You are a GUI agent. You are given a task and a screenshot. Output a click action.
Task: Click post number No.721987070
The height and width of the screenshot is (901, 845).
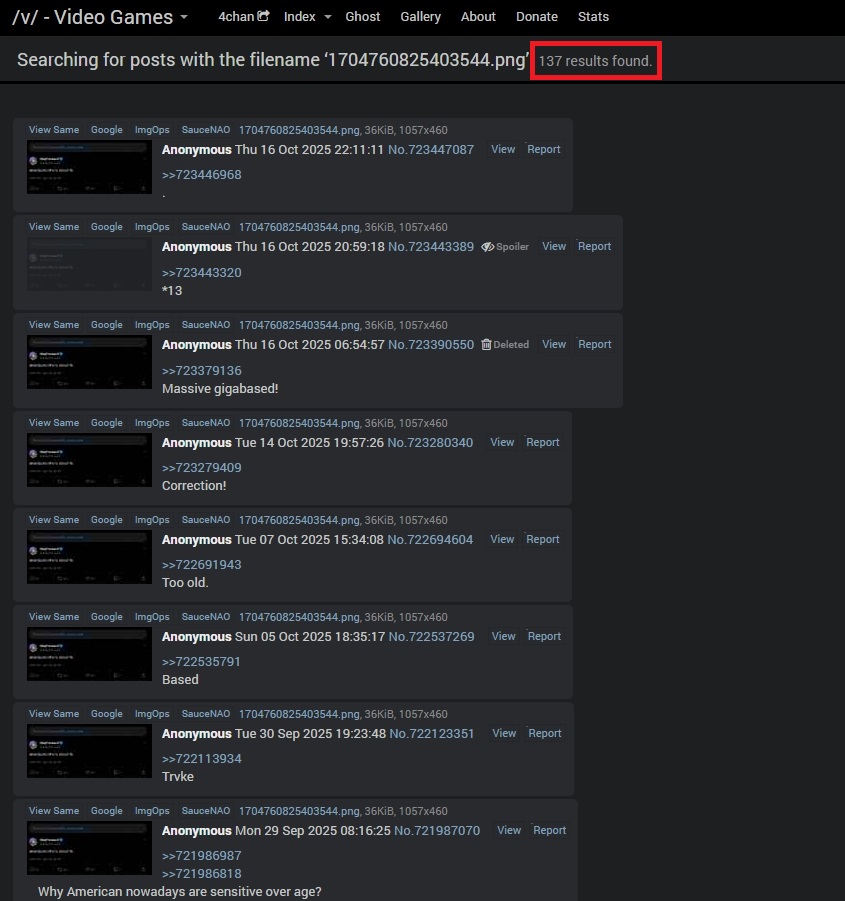(437, 831)
